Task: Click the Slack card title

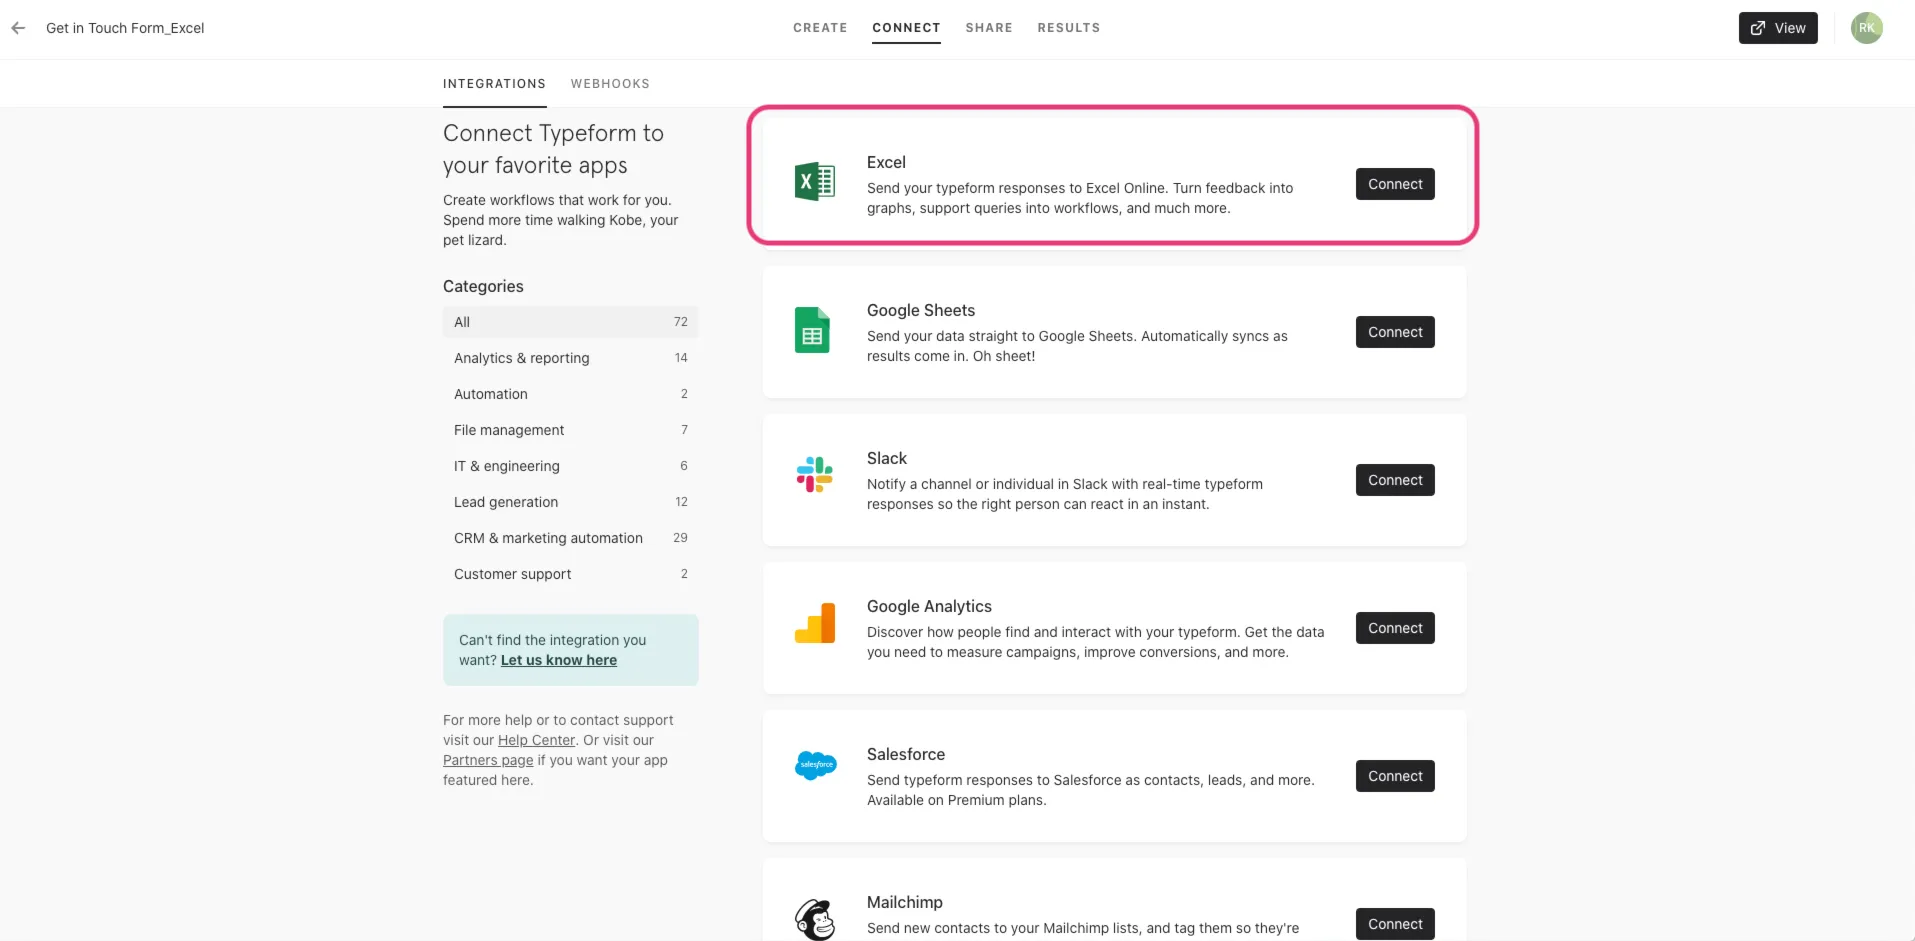Action: 887,458
